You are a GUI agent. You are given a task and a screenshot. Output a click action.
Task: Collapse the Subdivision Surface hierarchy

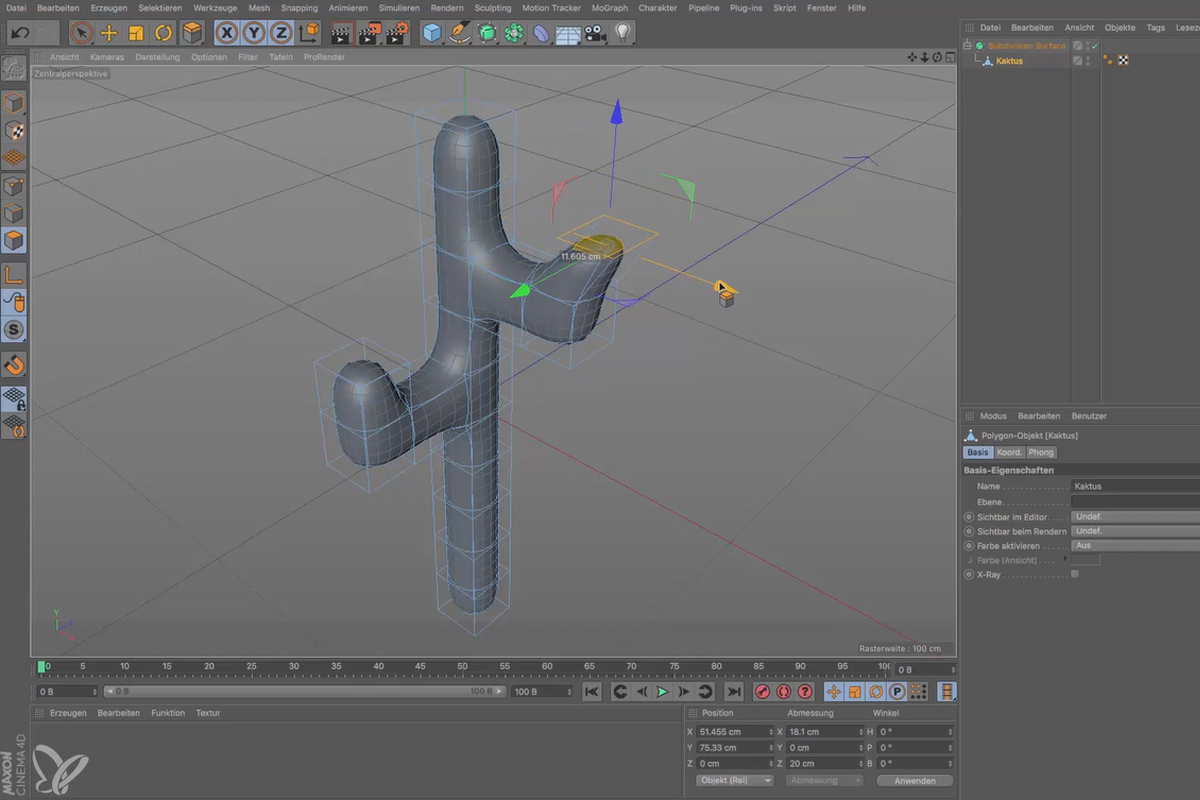[x=967, y=46]
